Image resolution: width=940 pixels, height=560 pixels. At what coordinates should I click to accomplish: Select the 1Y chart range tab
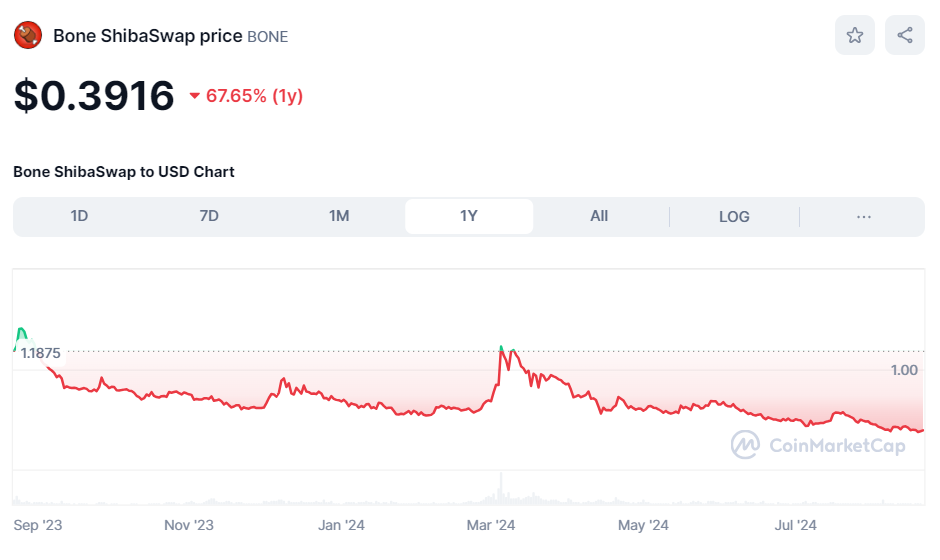469,216
